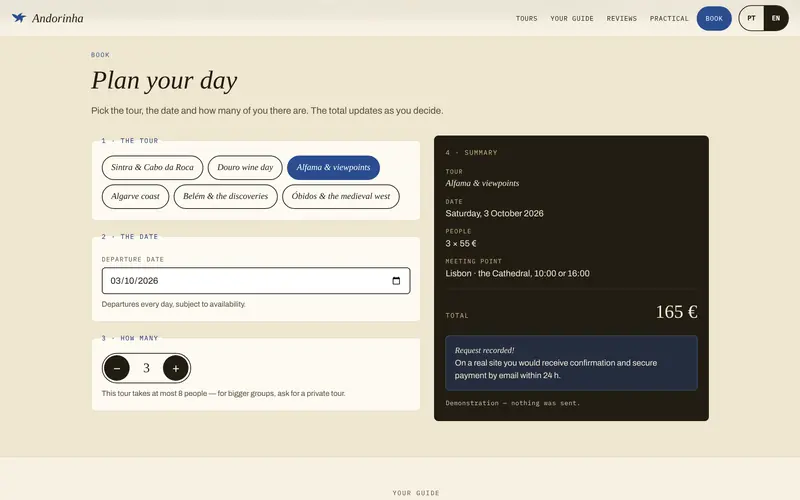
Task: Open the Reviews nav link
Action: (621, 18)
